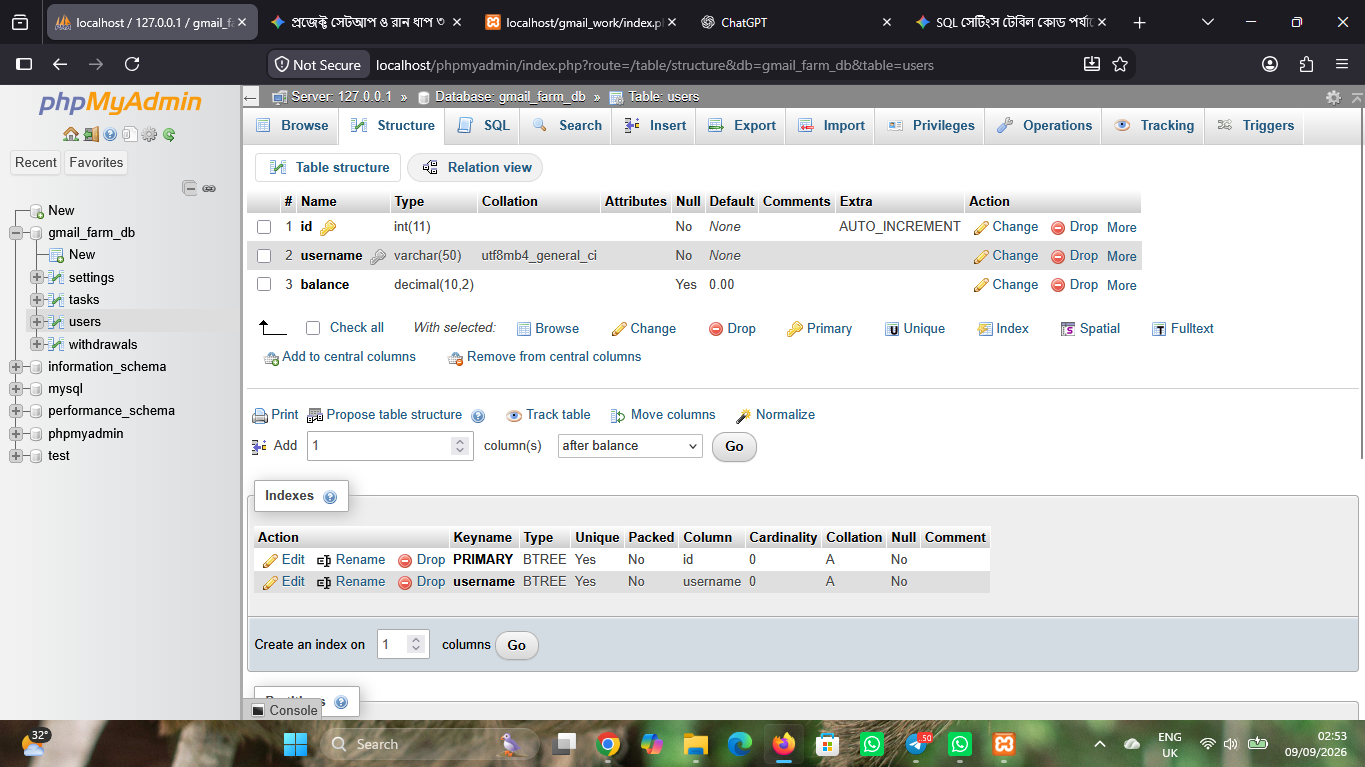
Task: Open Telegram from the taskbar
Action: (x=917, y=744)
